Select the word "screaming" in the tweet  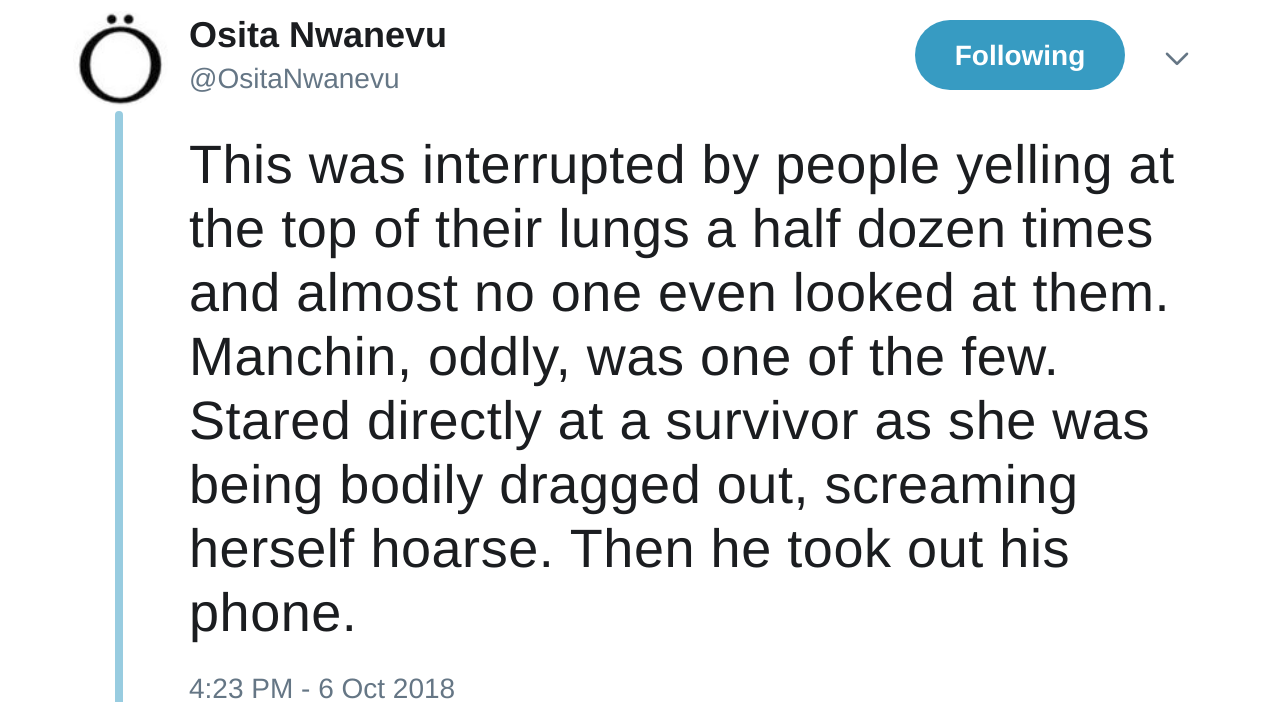coord(951,485)
